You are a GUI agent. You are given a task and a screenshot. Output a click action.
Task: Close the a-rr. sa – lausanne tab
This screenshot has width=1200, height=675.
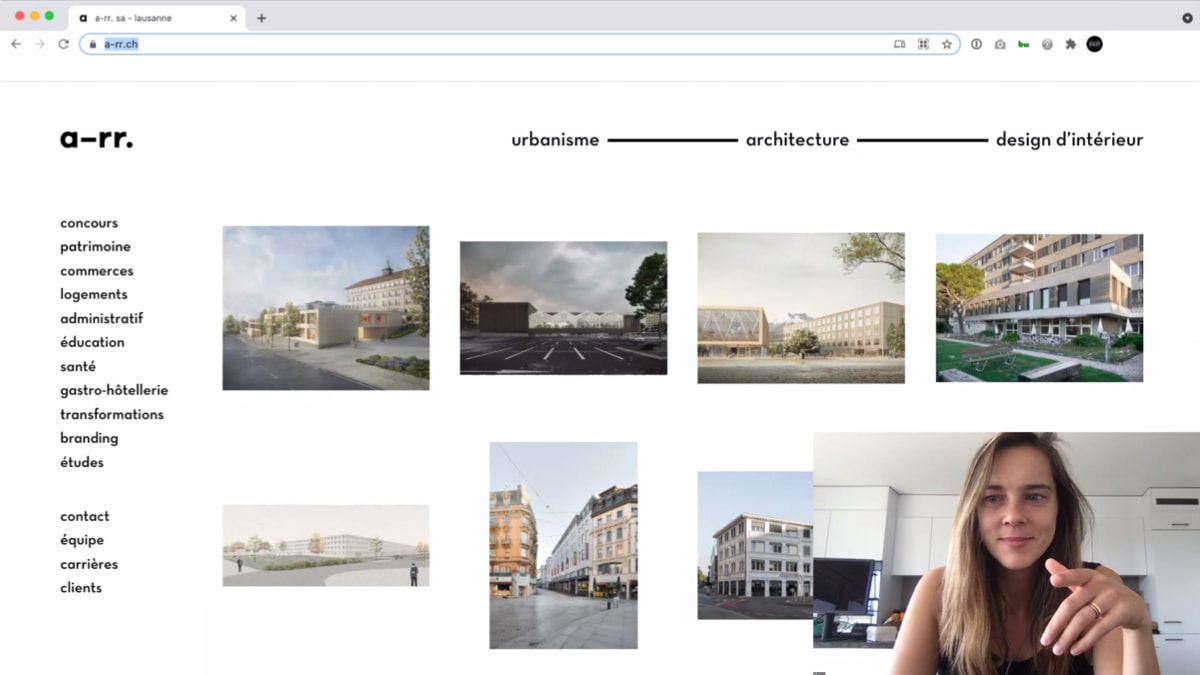click(x=233, y=18)
